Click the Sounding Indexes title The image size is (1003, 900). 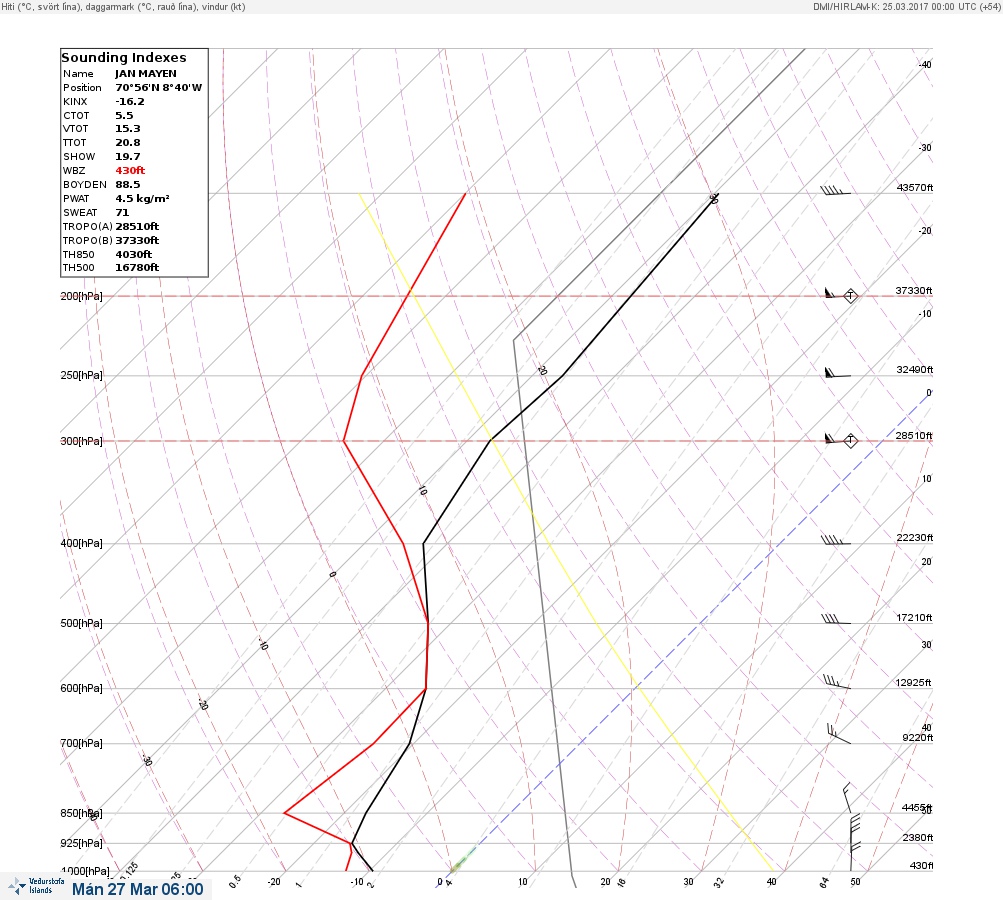(123, 58)
